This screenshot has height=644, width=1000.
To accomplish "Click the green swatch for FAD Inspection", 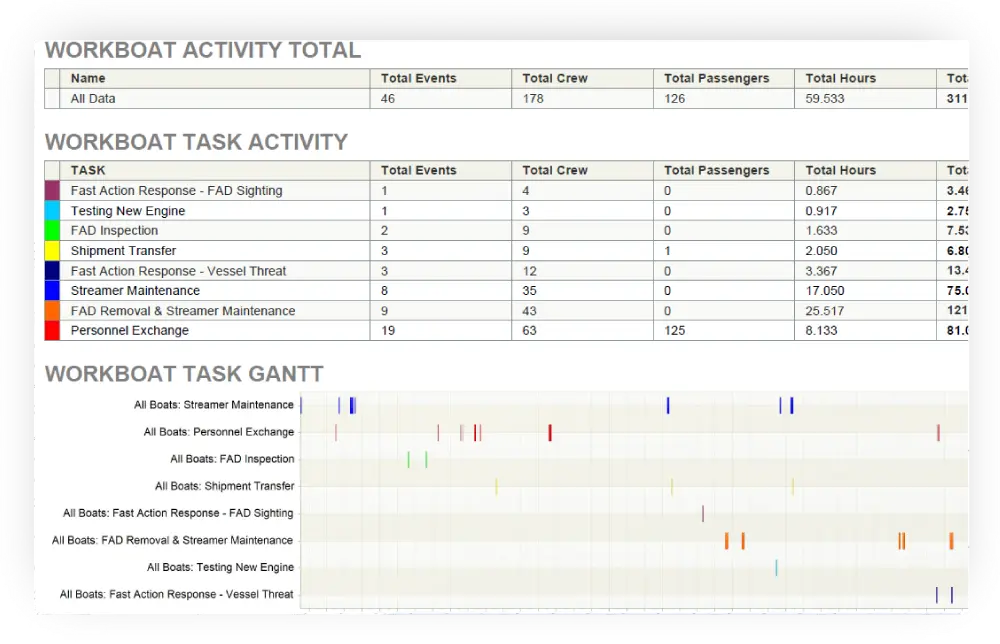I will [52, 230].
